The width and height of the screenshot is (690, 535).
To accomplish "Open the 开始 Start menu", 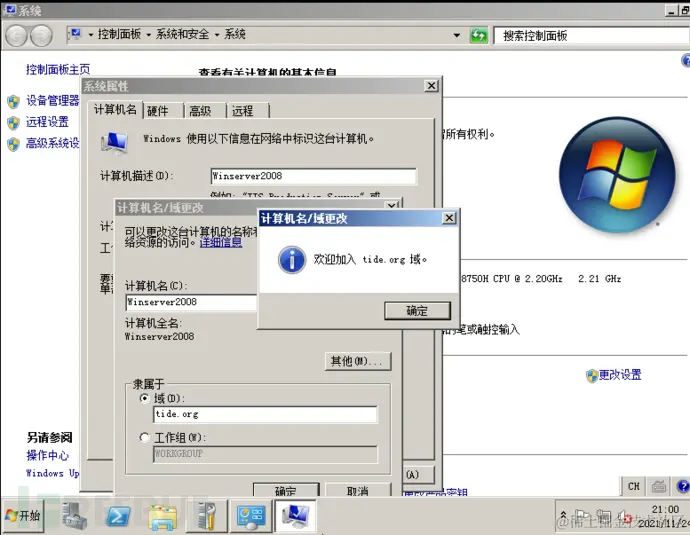I will click(x=23, y=516).
